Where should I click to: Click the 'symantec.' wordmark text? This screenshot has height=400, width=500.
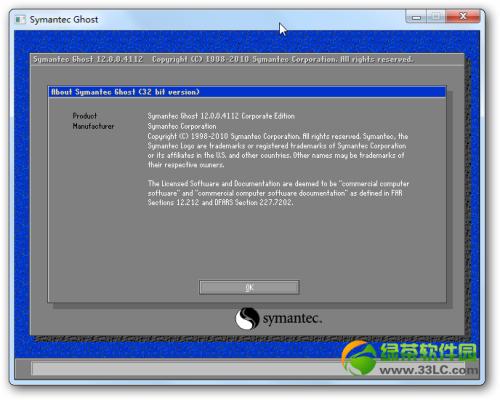(x=292, y=318)
